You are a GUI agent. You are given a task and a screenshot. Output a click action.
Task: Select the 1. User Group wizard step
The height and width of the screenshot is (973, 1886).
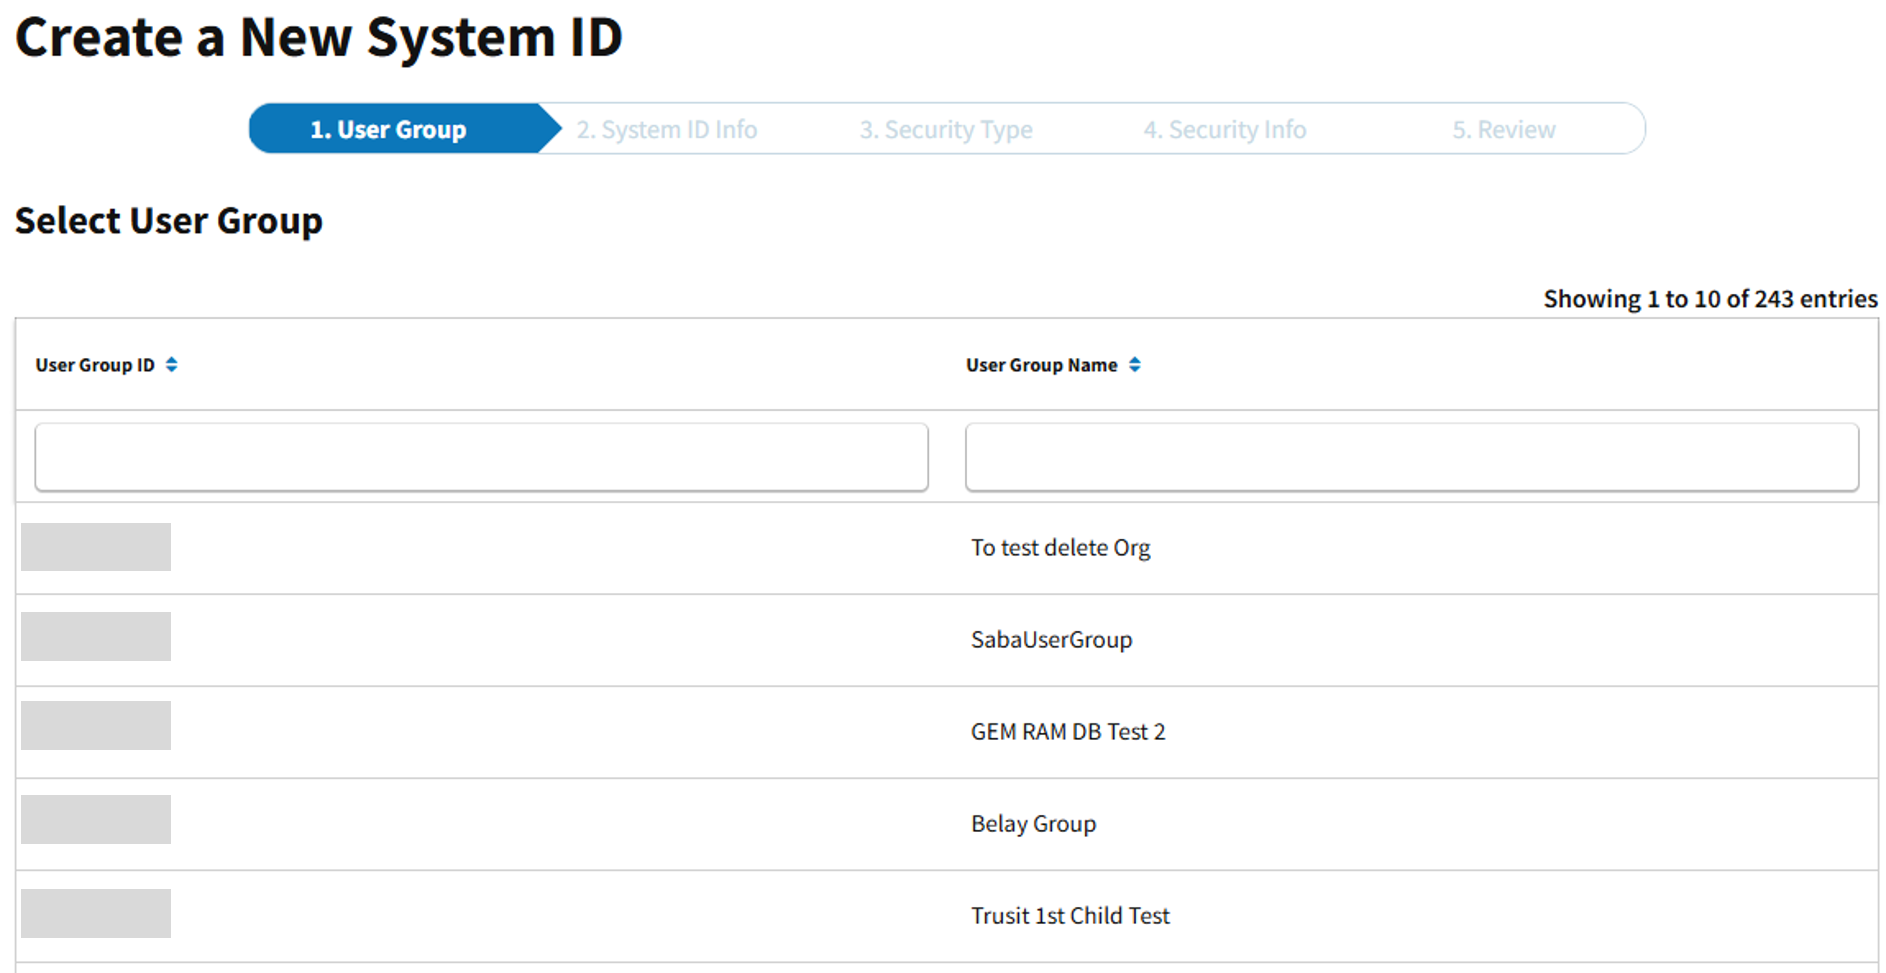388,129
